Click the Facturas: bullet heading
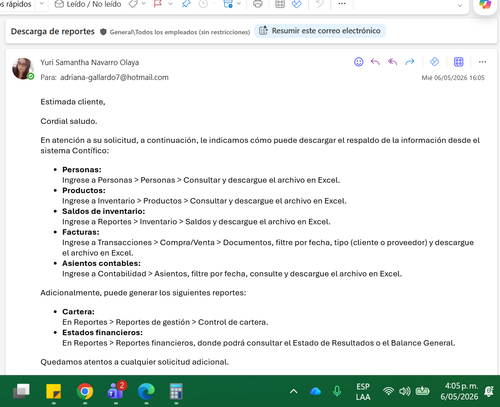 pos(81,232)
